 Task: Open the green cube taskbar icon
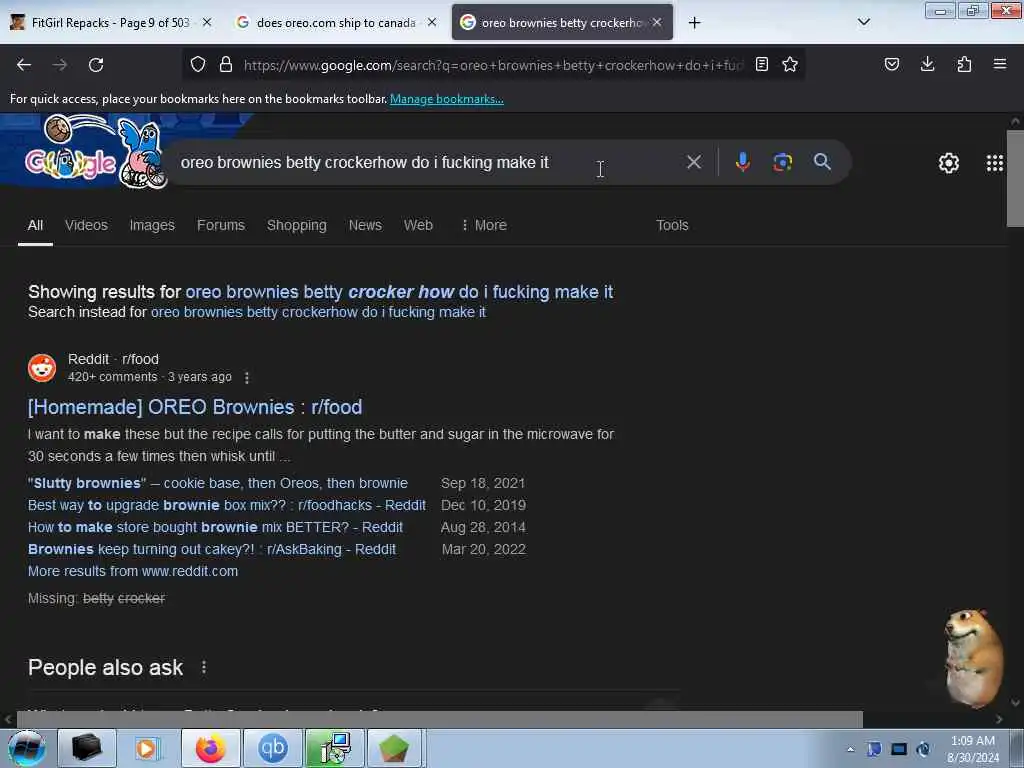point(394,748)
